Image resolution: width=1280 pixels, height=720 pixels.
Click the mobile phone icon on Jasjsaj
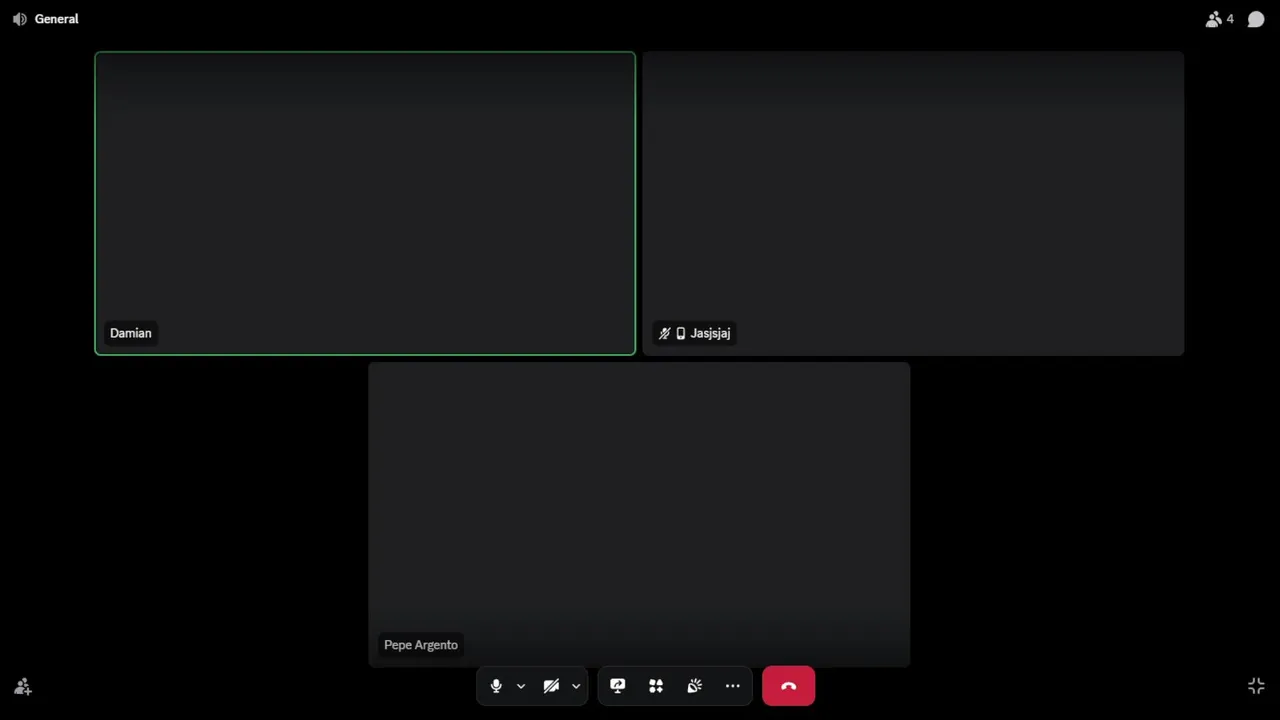click(x=681, y=333)
